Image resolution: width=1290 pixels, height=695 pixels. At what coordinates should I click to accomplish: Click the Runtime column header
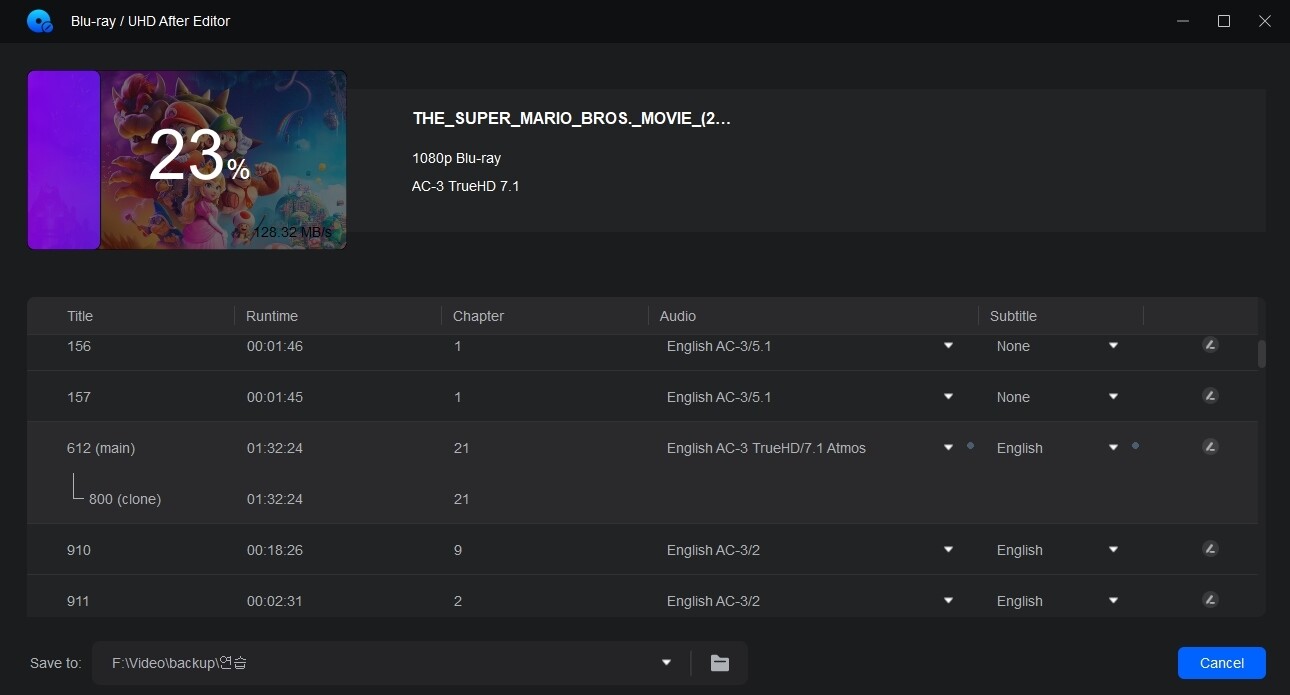pyautogui.click(x=272, y=316)
